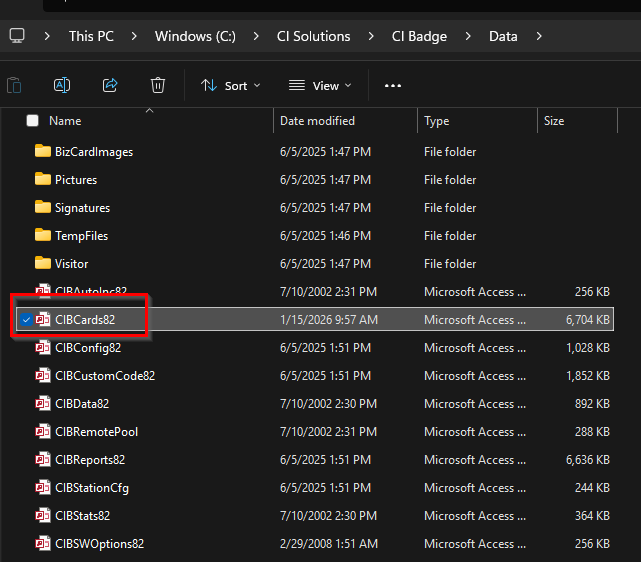
Task: Click the 892 KB size cell
Action: pyautogui.click(x=592, y=404)
